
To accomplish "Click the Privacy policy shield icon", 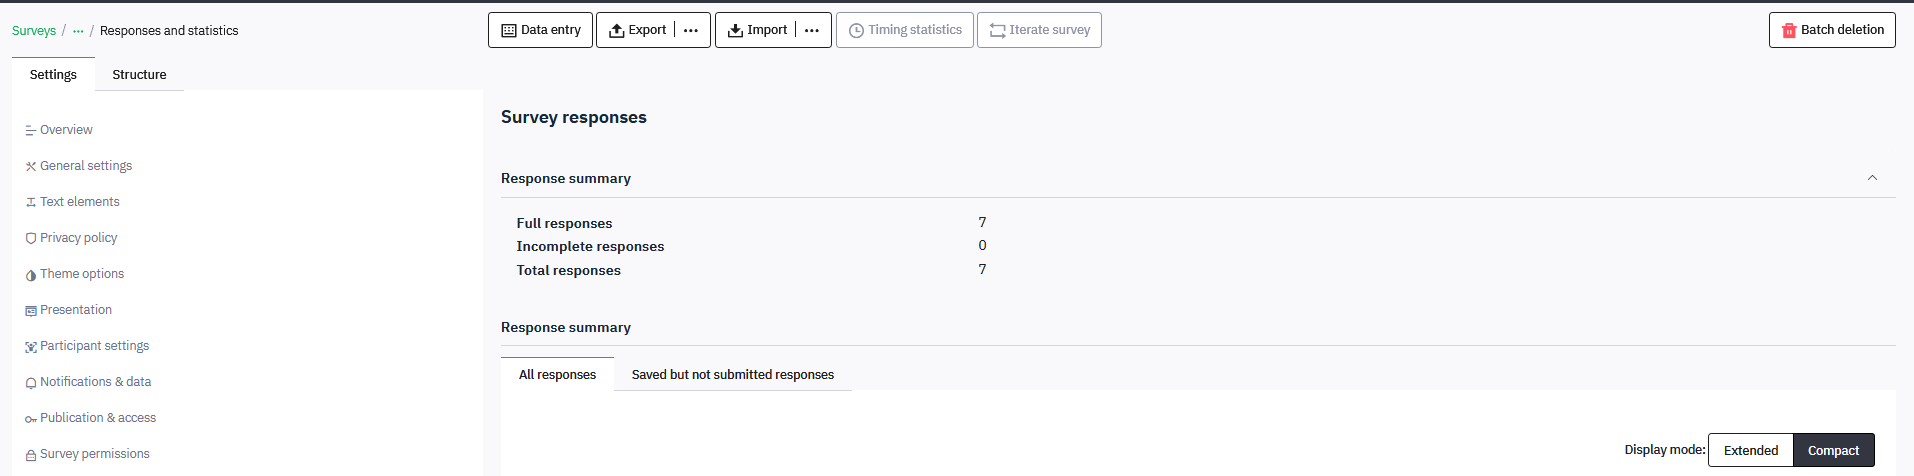I will coord(31,239).
